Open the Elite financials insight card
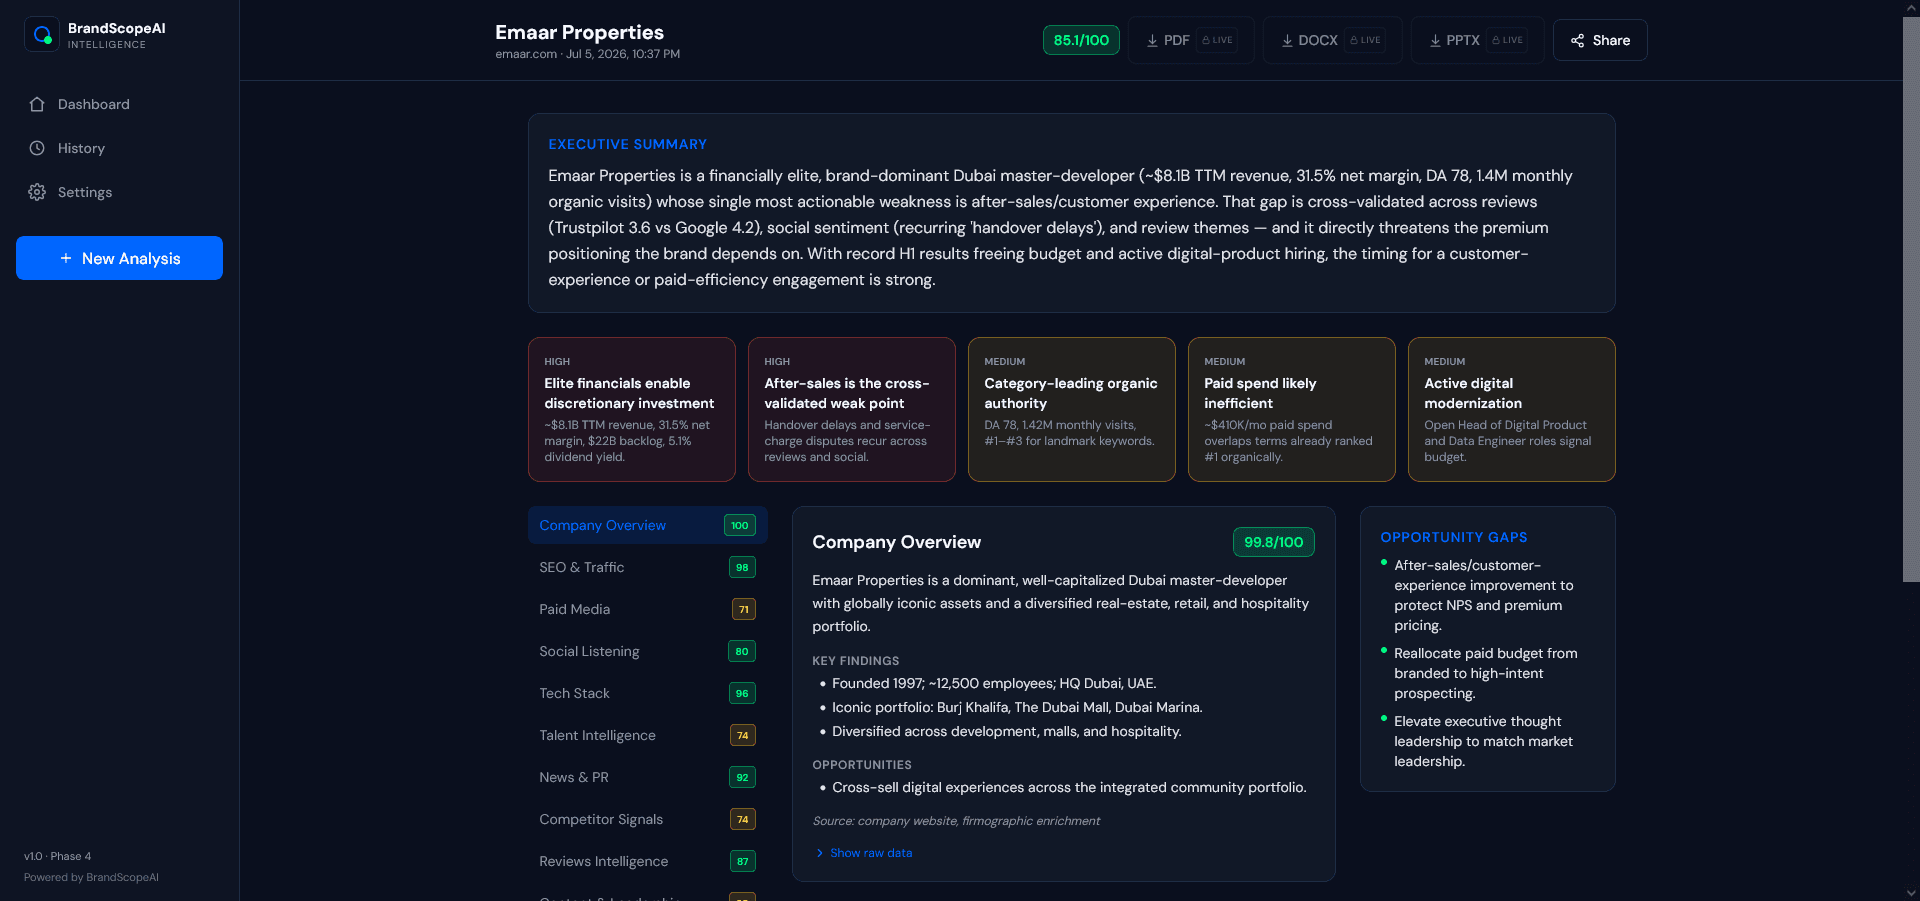 click(x=632, y=409)
